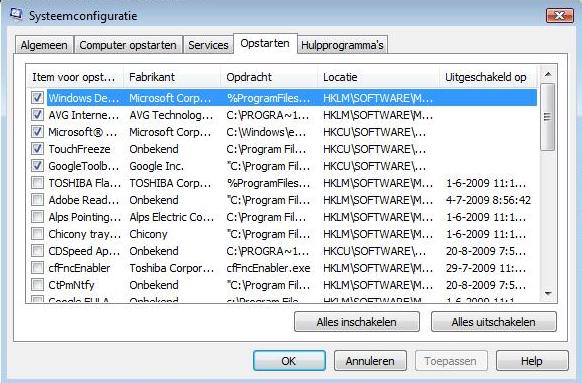Click the Google Inc. manufacturer cell
This screenshot has width=582, height=383.
pyautogui.click(x=157, y=166)
